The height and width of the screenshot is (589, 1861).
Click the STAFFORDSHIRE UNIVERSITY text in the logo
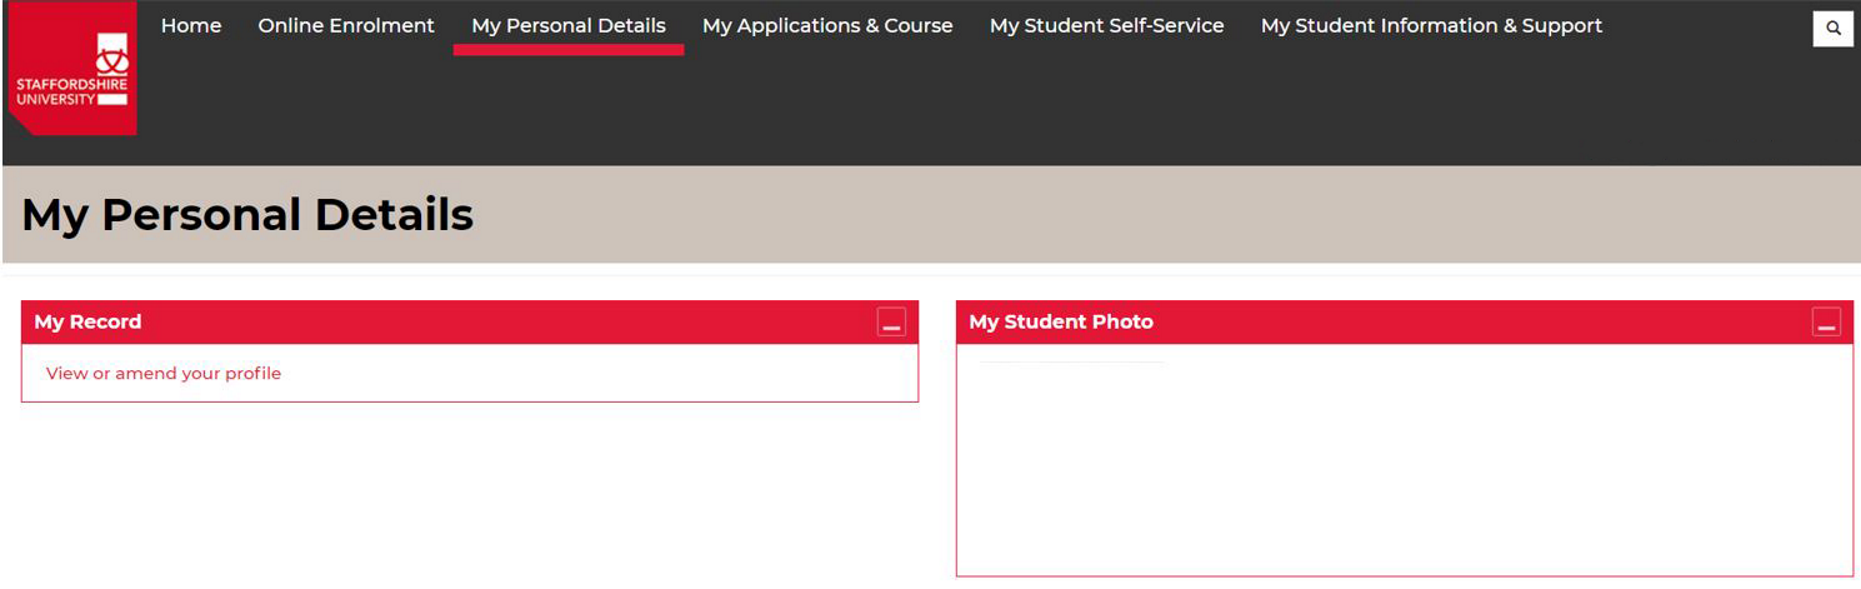[72, 92]
